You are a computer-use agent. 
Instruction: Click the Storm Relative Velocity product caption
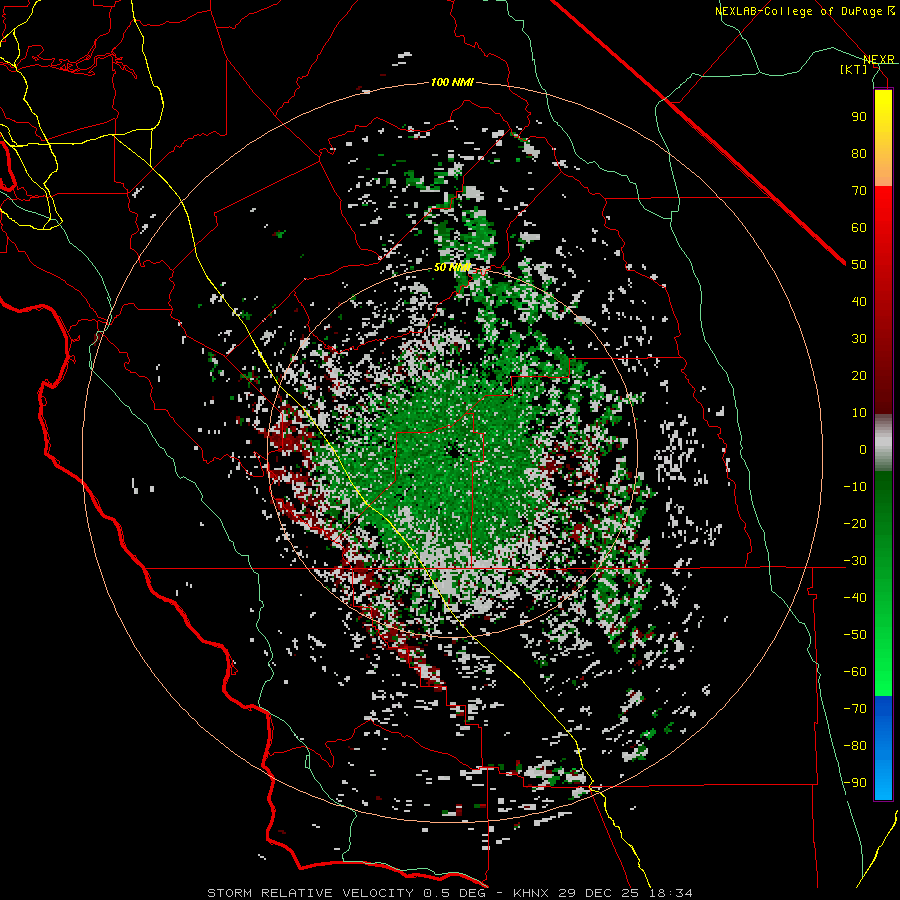449,893
